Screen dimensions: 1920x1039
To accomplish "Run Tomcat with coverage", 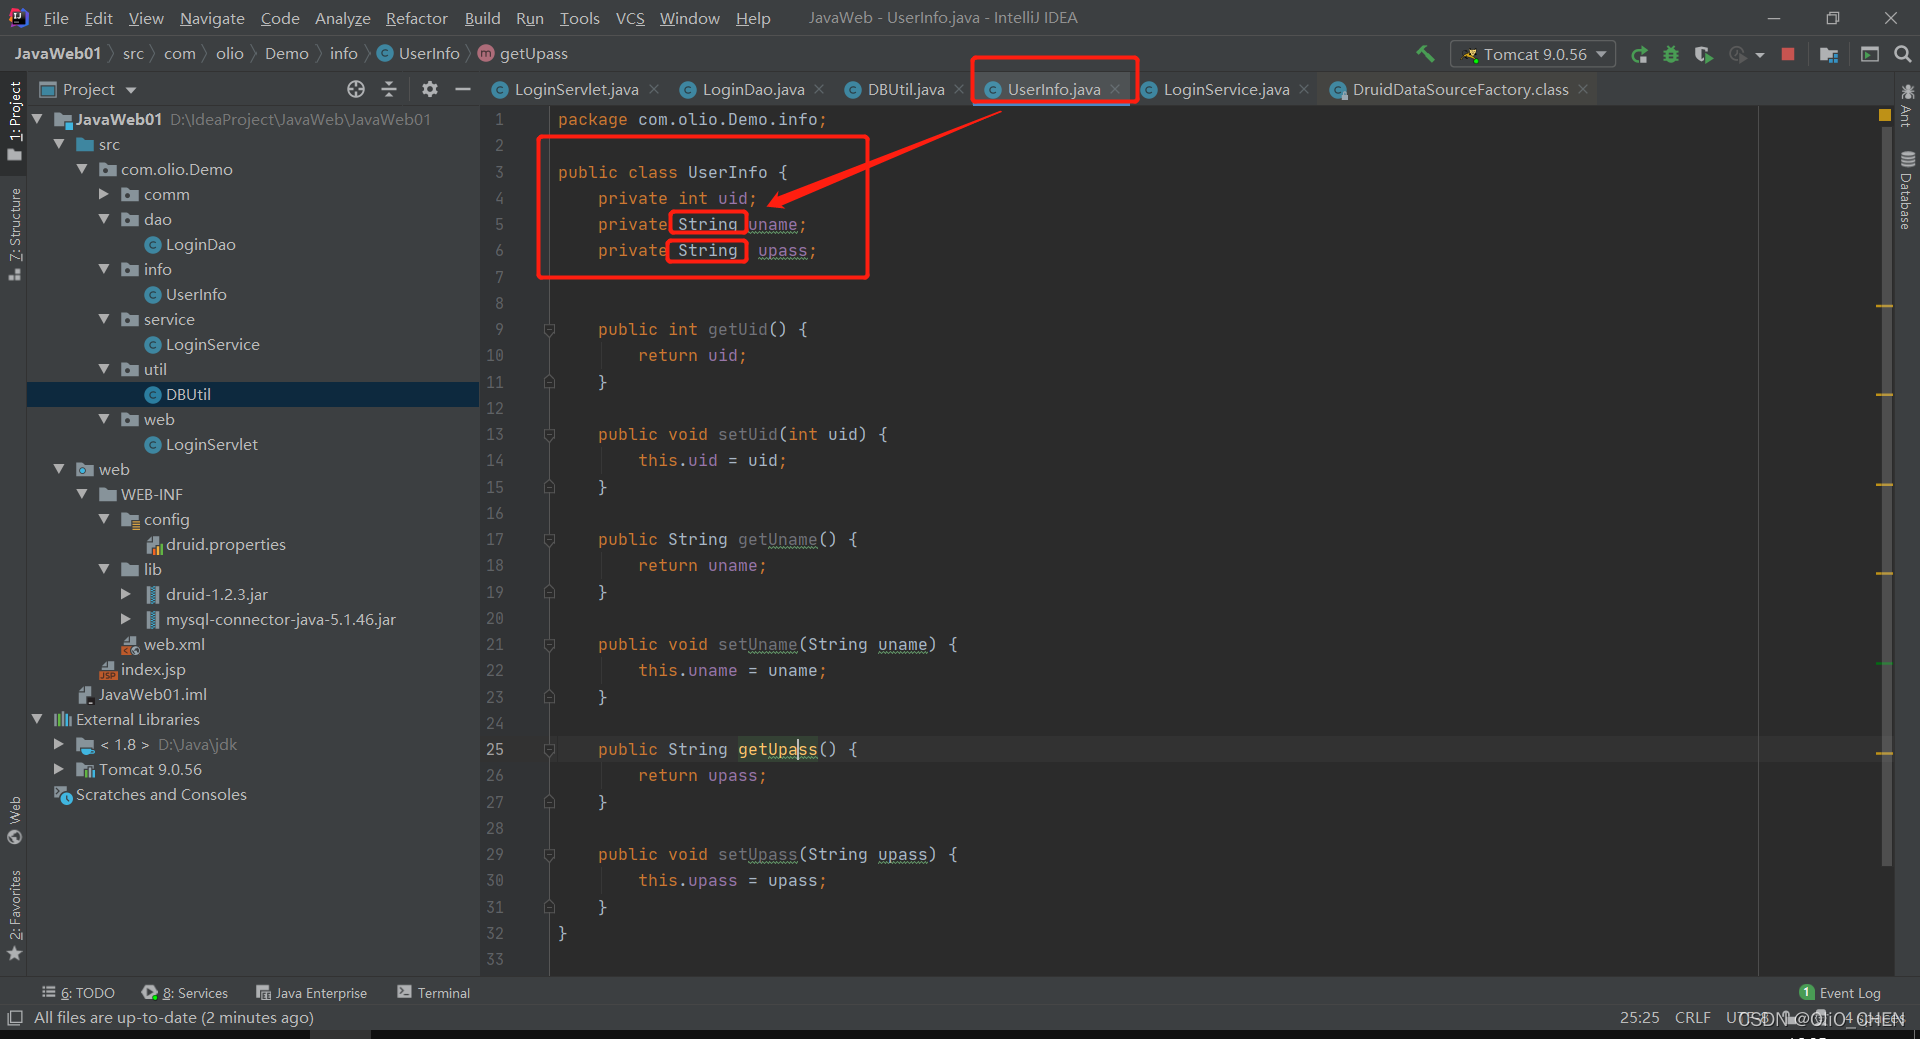I will click(x=1704, y=54).
